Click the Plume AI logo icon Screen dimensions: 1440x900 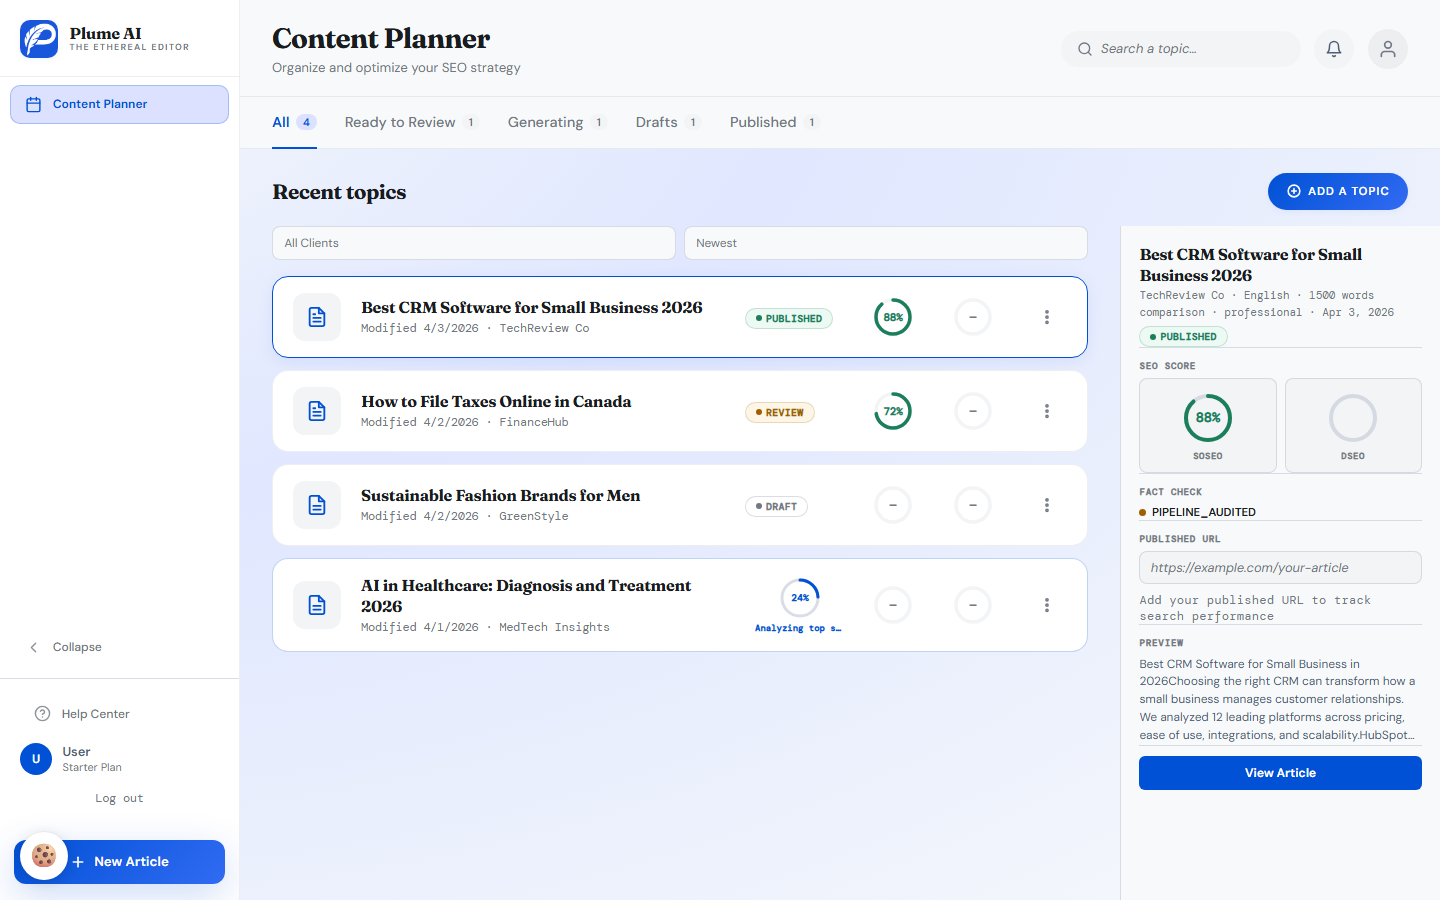38,39
